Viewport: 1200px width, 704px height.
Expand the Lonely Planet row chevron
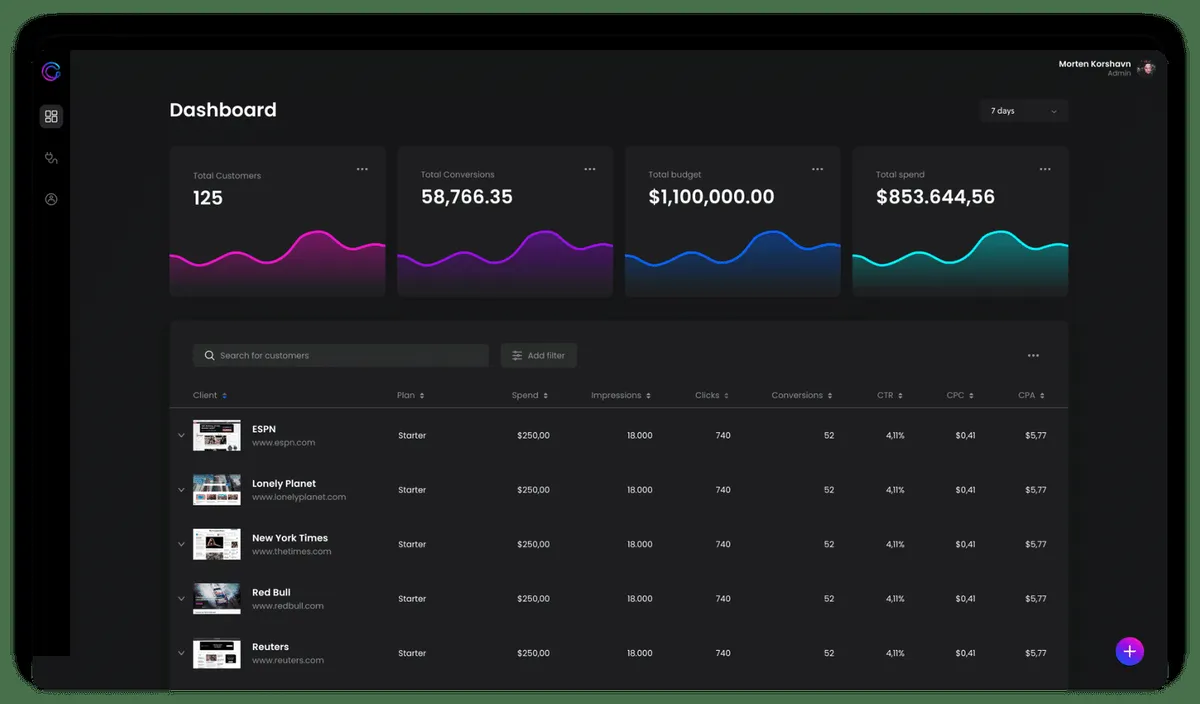coord(181,490)
